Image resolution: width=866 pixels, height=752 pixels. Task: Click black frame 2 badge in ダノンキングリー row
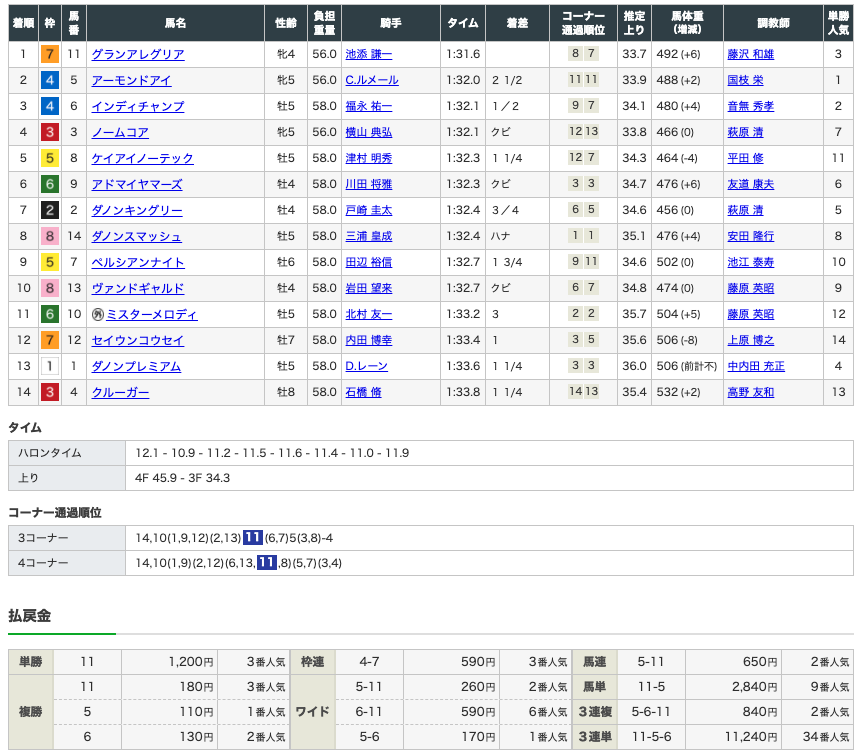50,210
